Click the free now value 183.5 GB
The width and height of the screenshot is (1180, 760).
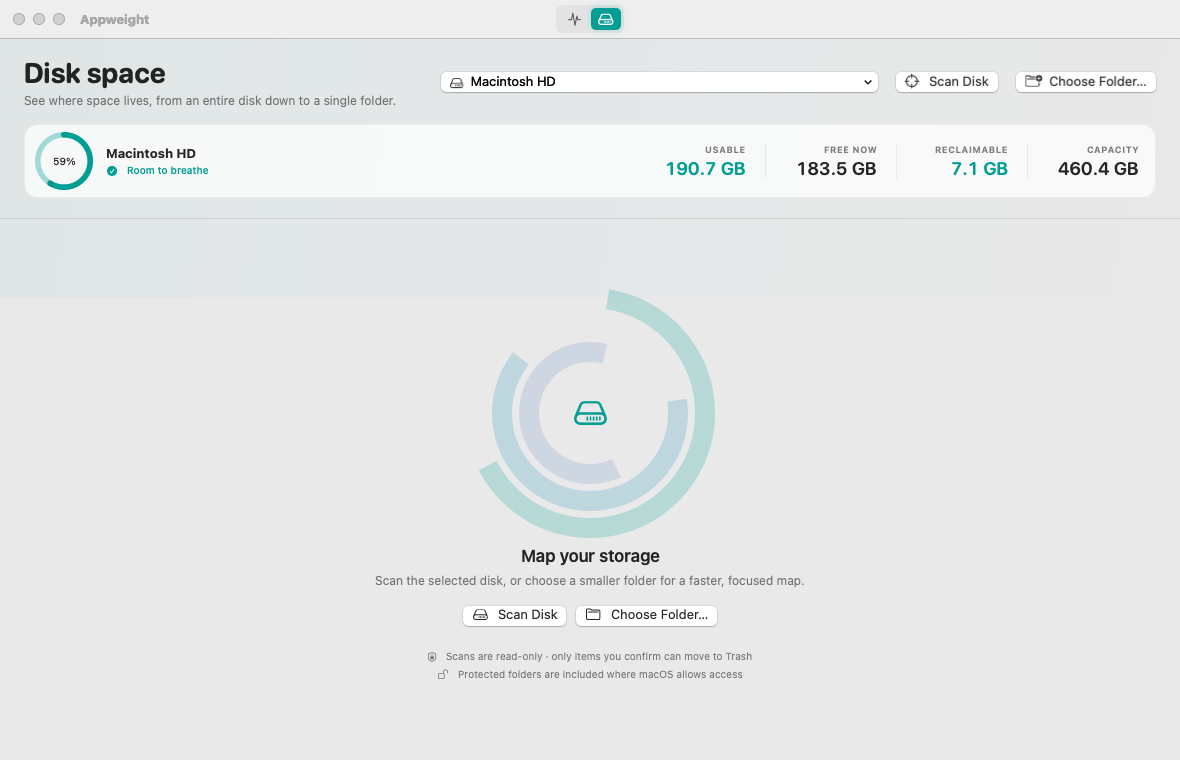click(837, 169)
